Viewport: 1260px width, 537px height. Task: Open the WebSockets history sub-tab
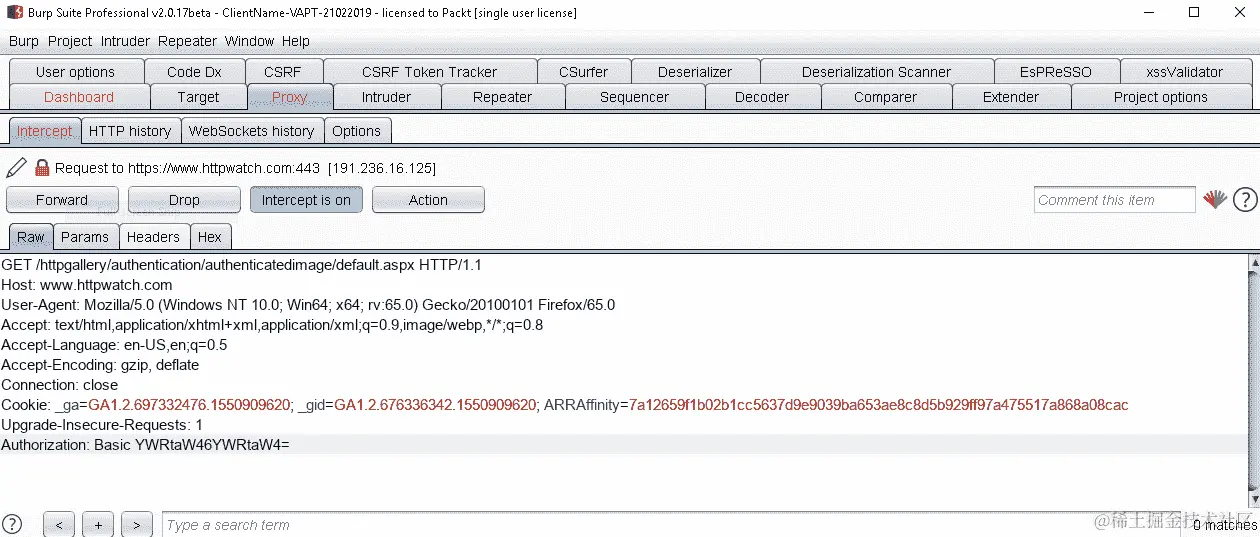(x=251, y=131)
